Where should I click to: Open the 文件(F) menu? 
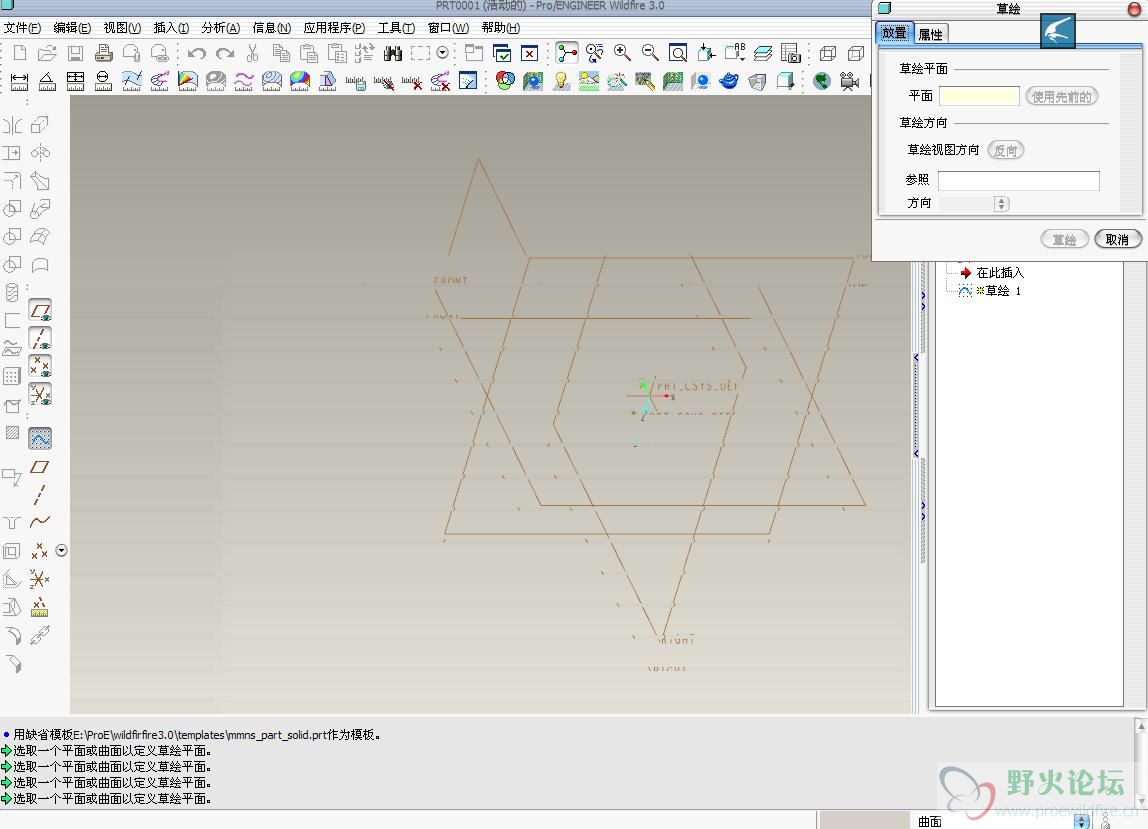pos(22,28)
